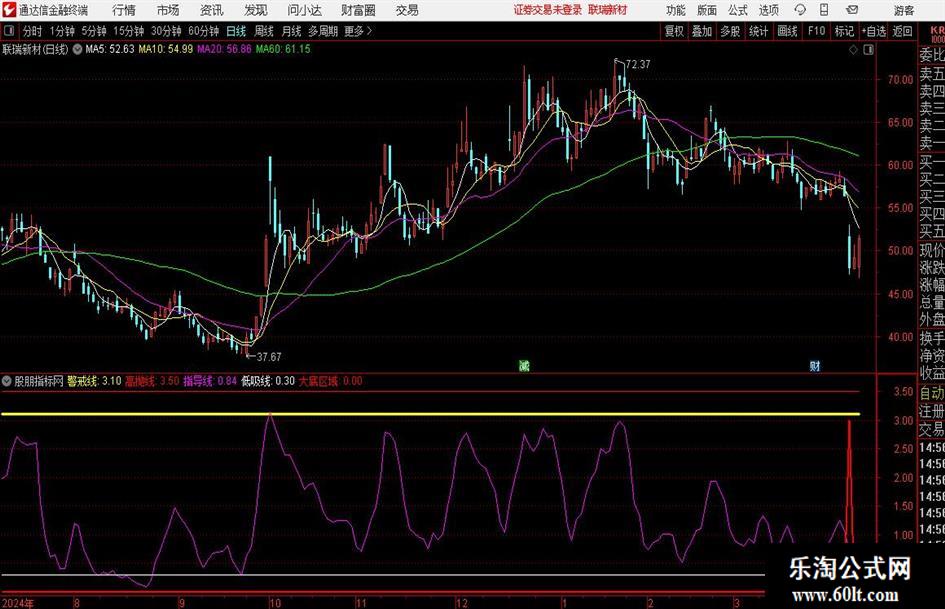Click the MA20: 56.86 indicator value
Screen dimensions: 945x609
pyautogui.click(x=224, y=49)
